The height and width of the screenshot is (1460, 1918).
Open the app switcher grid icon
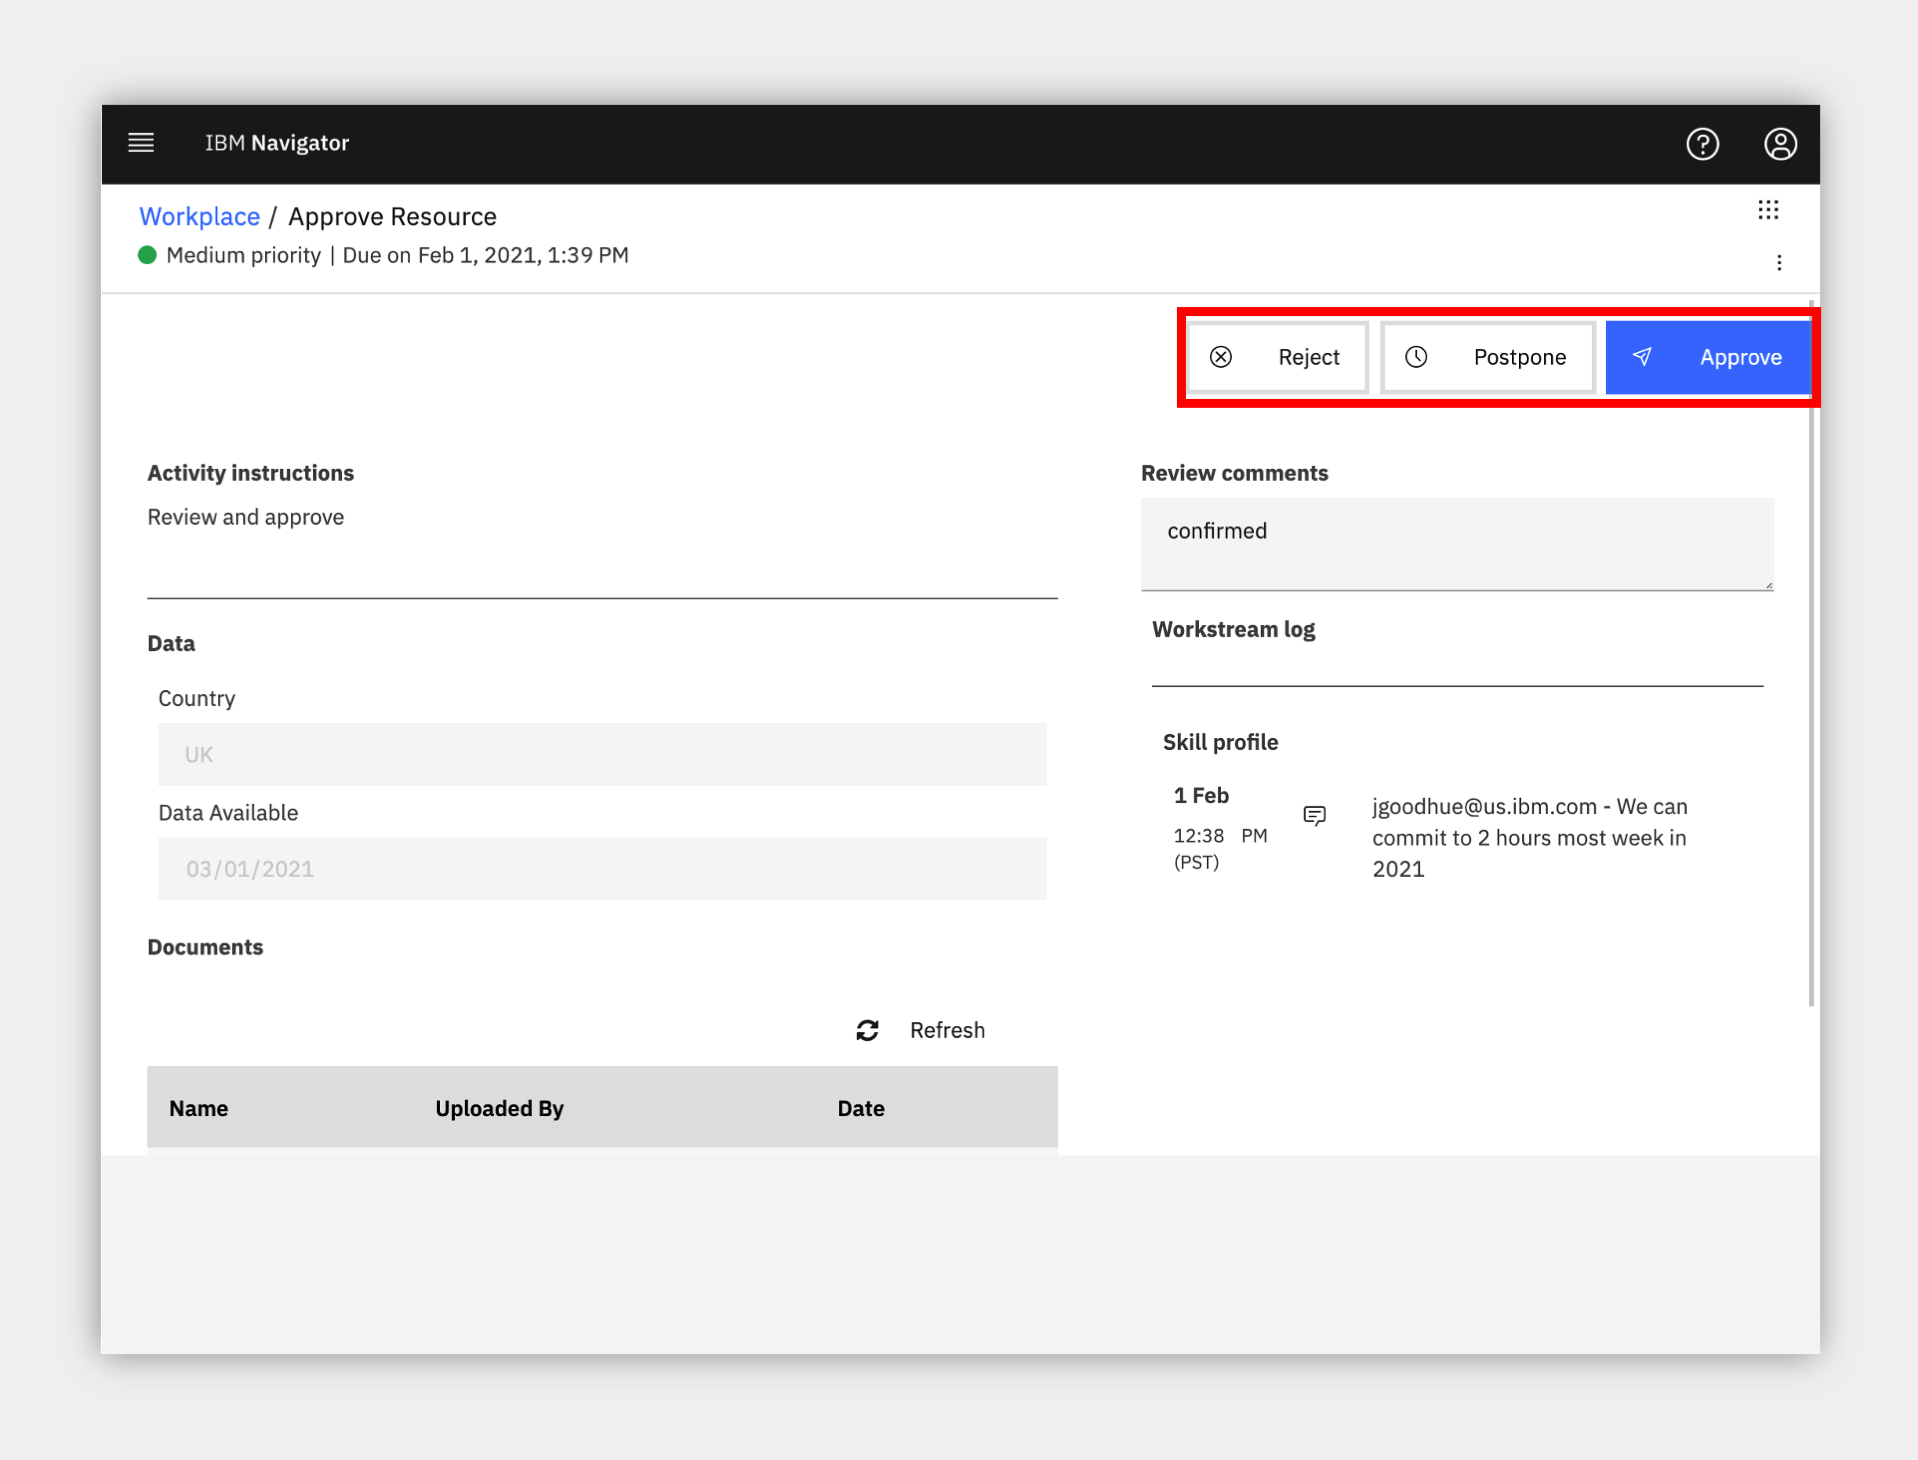pyautogui.click(x=1768, y=210)
